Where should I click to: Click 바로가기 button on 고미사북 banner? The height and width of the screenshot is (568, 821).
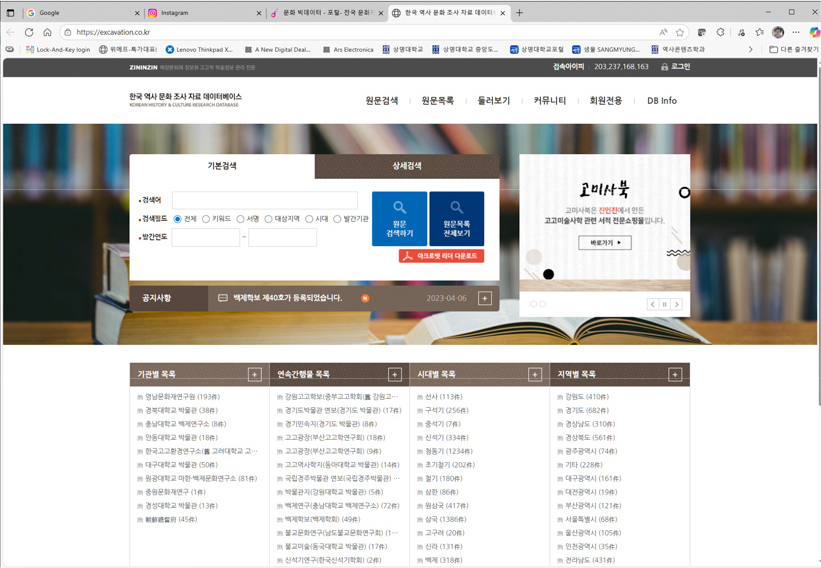pyautogui.click(x=605, y=243)
